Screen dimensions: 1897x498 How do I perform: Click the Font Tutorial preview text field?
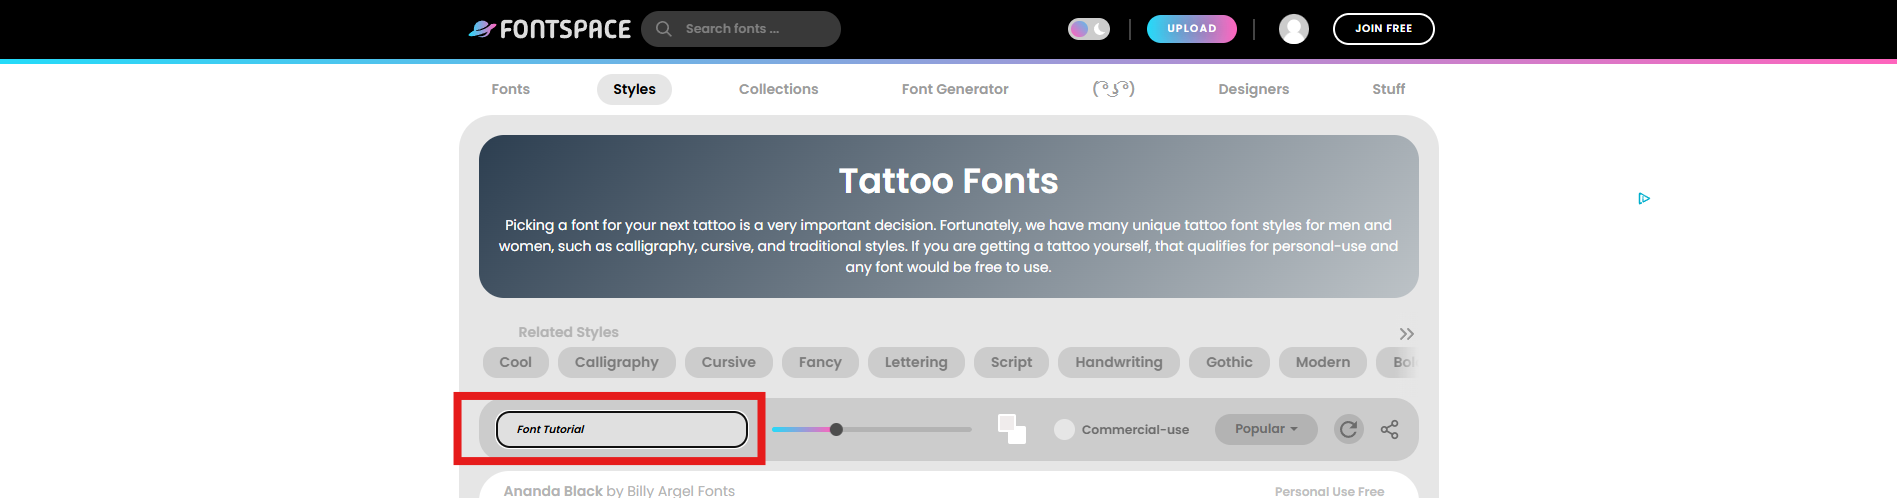click(622, 429)
